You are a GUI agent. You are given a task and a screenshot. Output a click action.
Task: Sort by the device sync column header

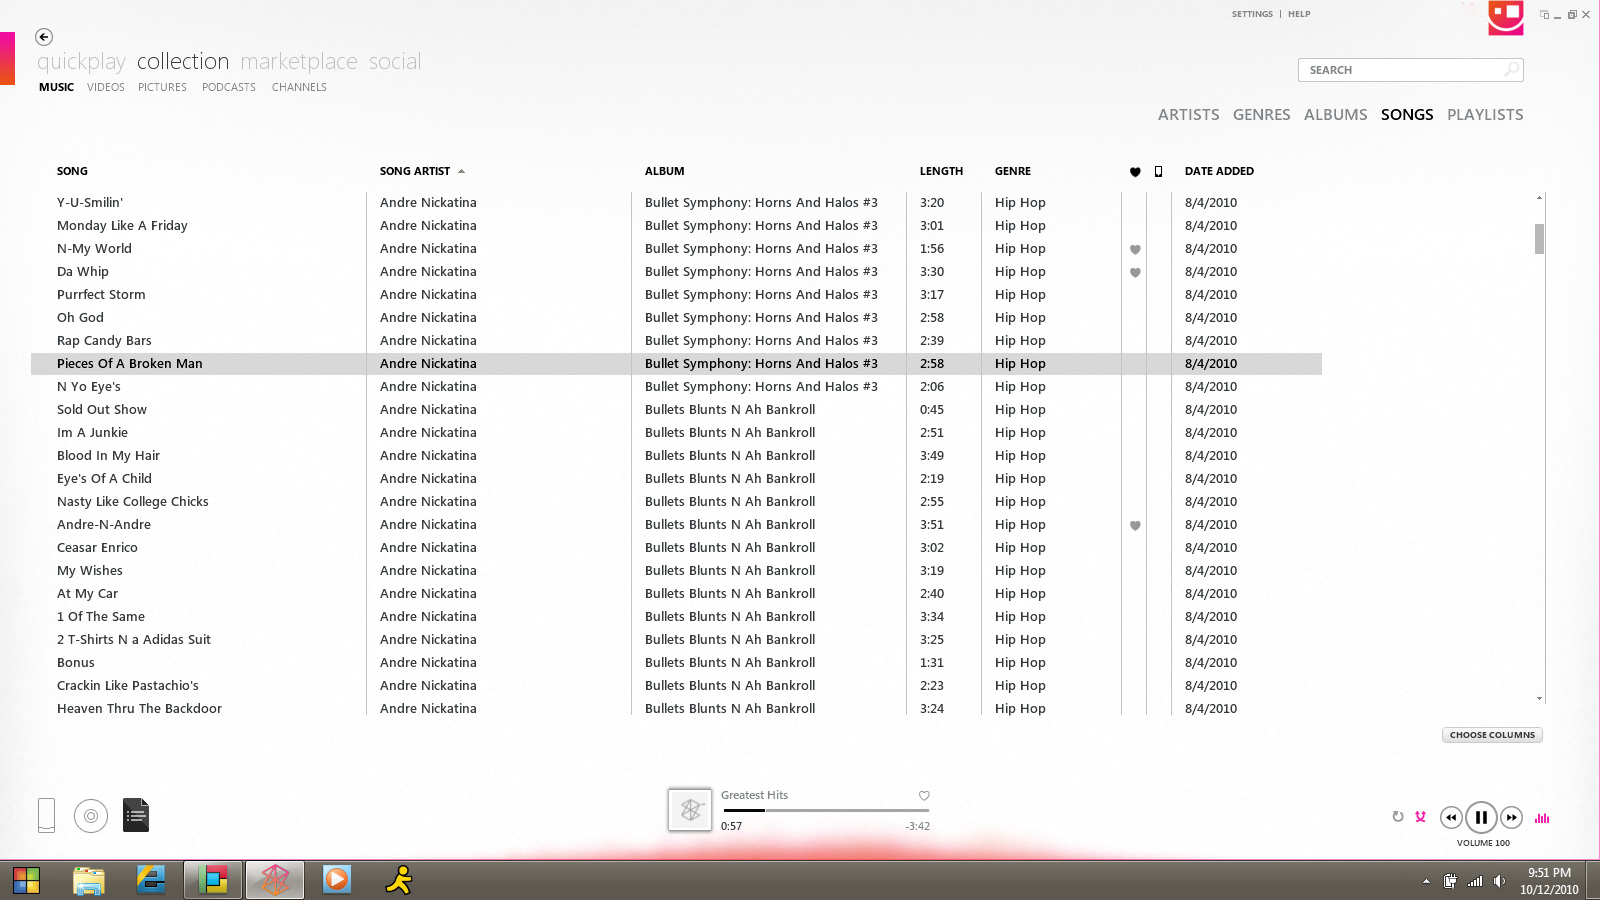coord(1158,171)
